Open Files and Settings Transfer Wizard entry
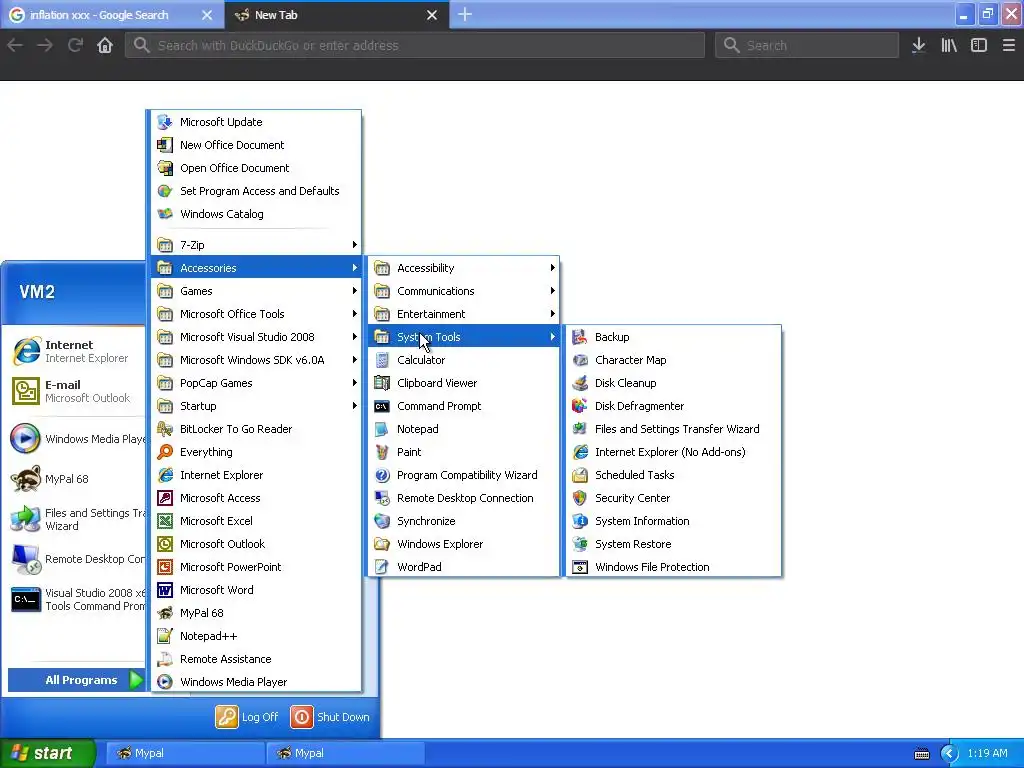Image resolution: width=1024 pixels, height=768 pixels. 673,429
